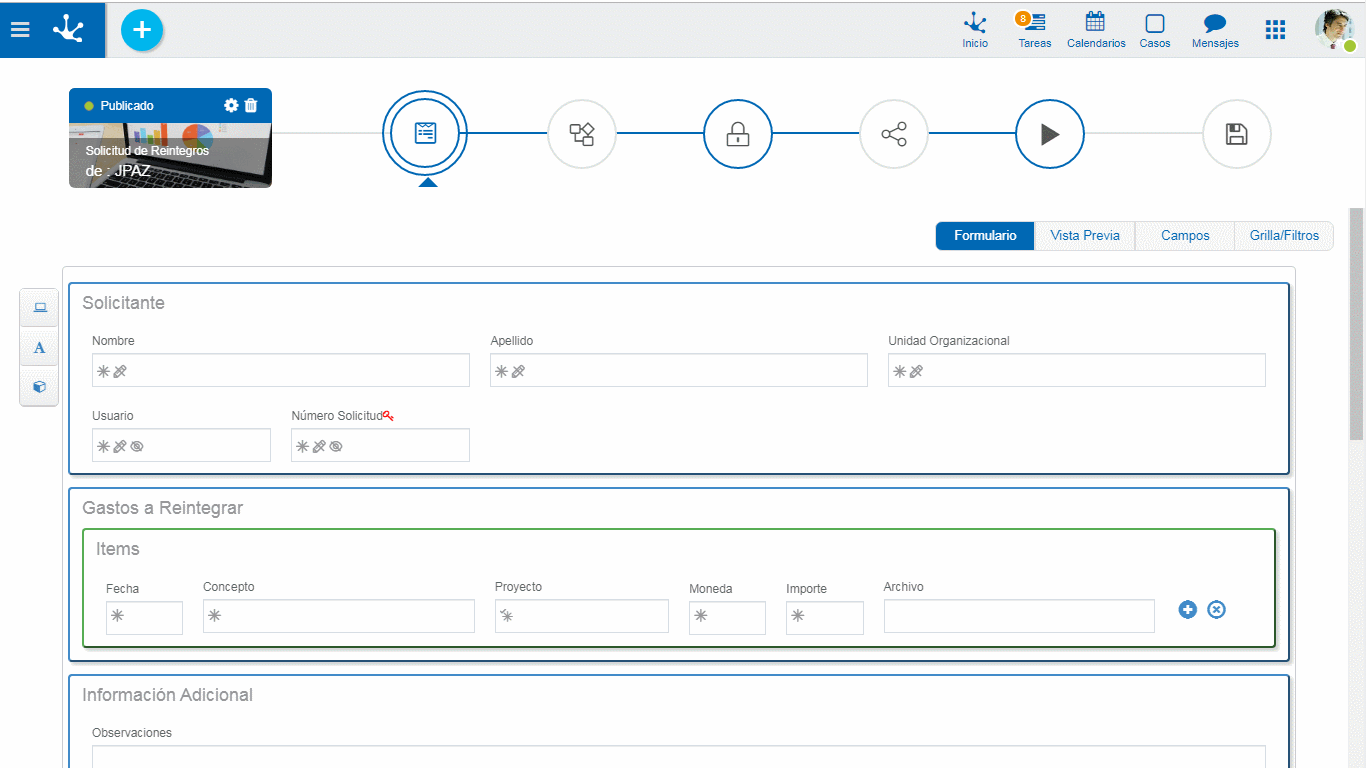Go to Inicio in top navigation
The width and height of the screenshot is (1366, 768).
click(975, 31)
